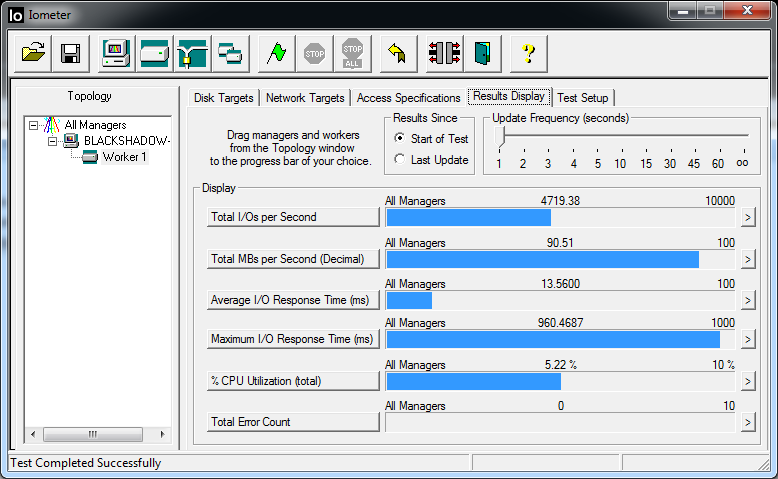778x479 pixels.
Task: Open details arrow for Average I/O Response Time
Action: coord(748,300)
